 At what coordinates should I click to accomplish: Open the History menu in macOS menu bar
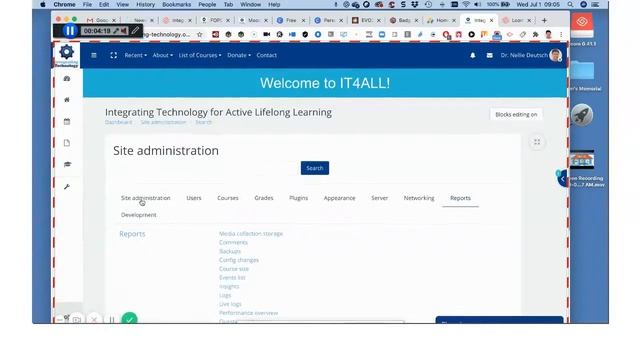pyautogui.click(x=145, y=4)
